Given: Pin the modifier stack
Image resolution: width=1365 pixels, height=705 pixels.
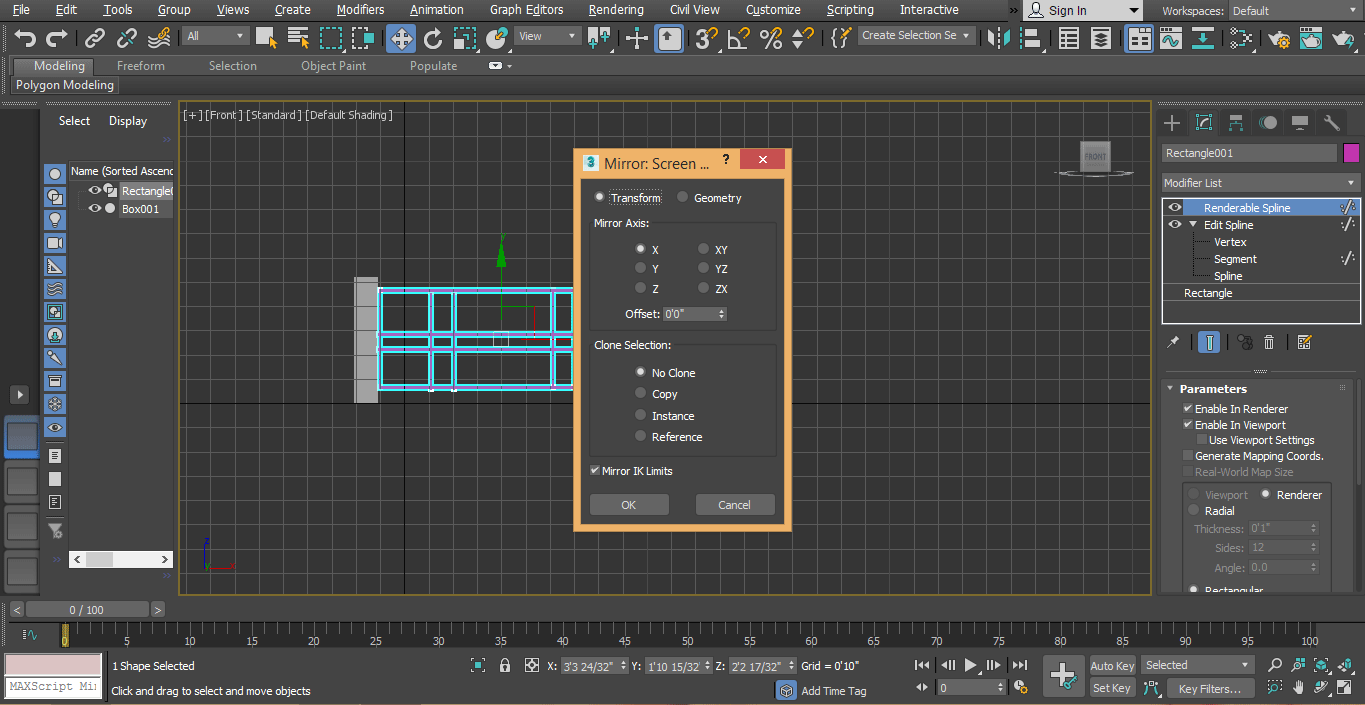Looking at the screenshot, I should pos(1173,342).
